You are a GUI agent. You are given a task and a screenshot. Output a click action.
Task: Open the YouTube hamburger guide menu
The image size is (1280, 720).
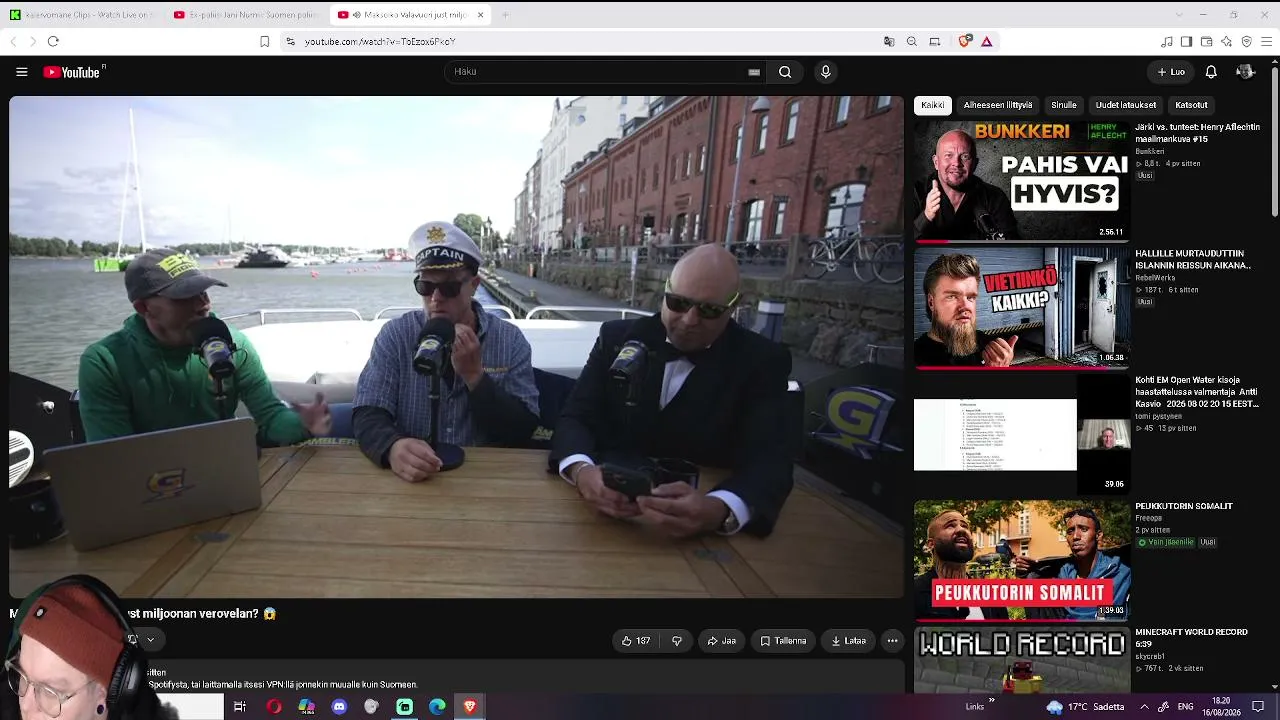21,72
